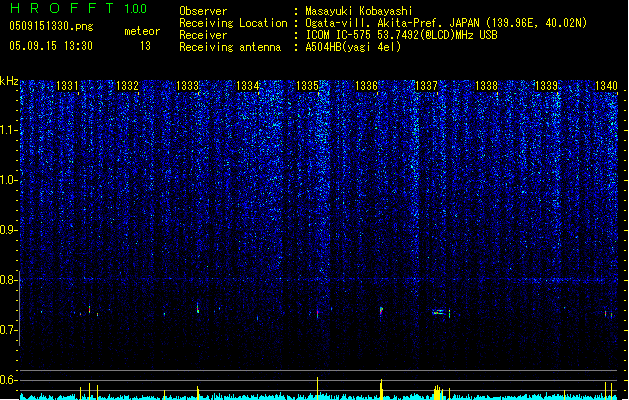Click the HROFFT program title

[x=62, y=8]
